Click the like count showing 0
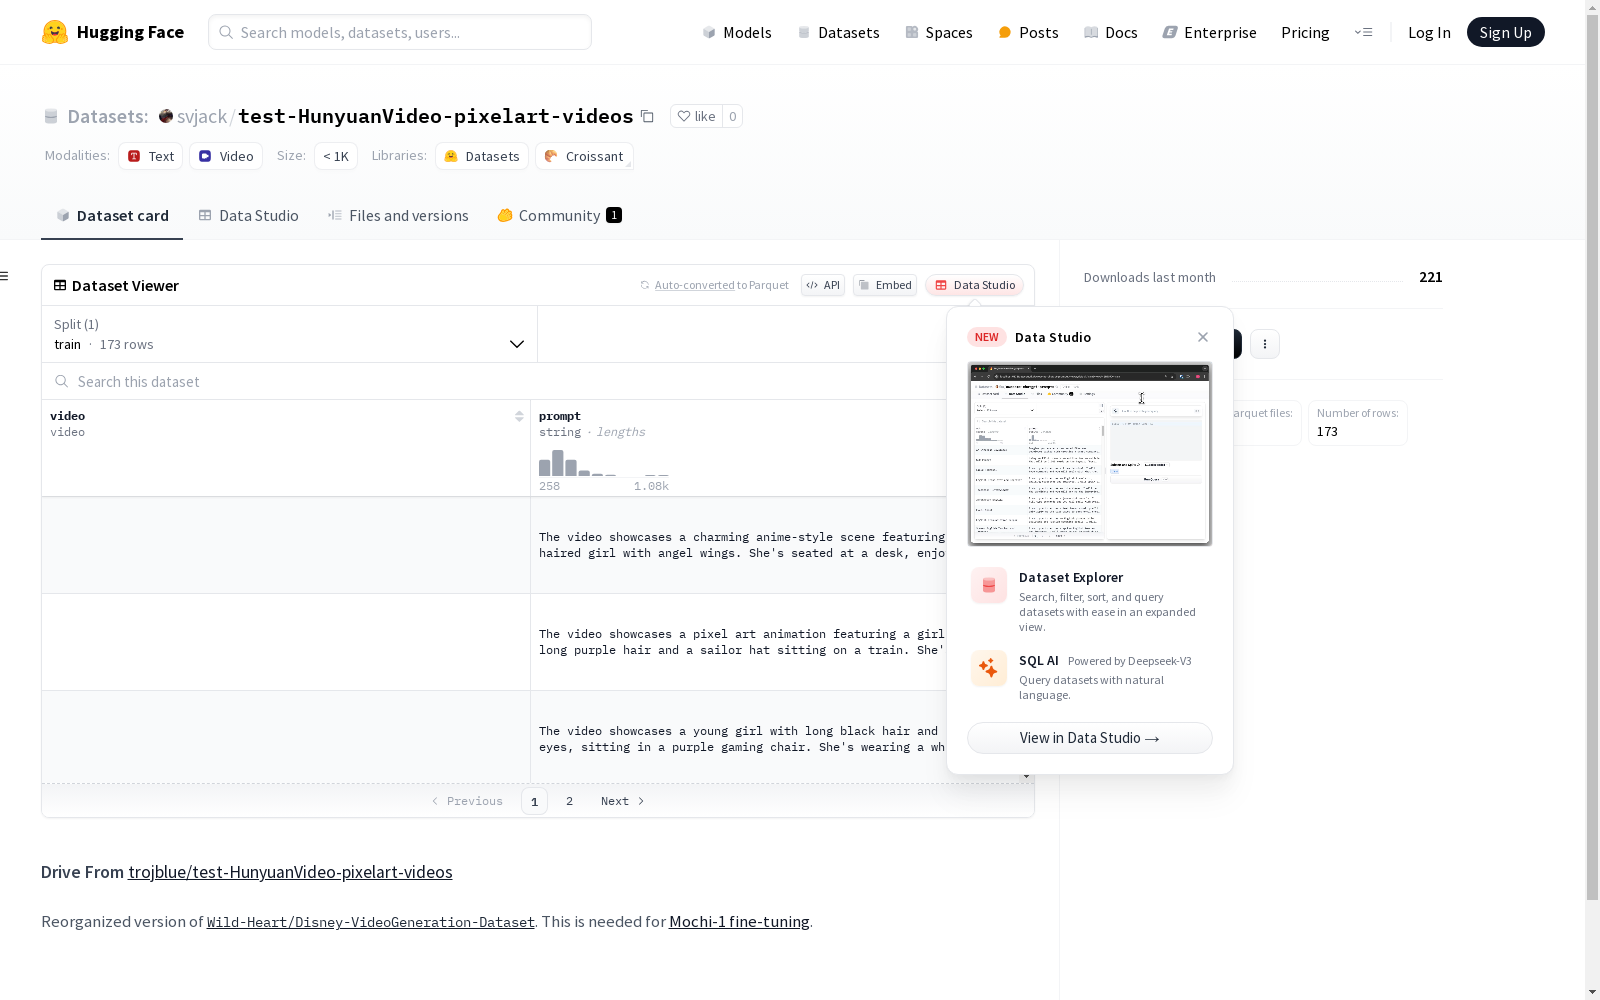1600x1000 pixels. (x=733, y=116)
